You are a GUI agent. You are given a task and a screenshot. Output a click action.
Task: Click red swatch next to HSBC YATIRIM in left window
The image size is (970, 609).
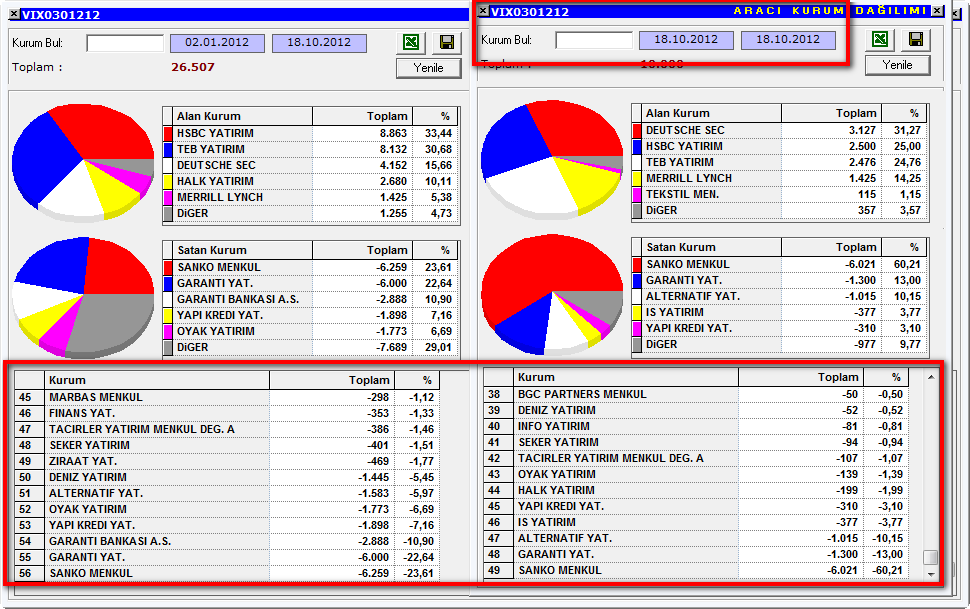(168, 133)
